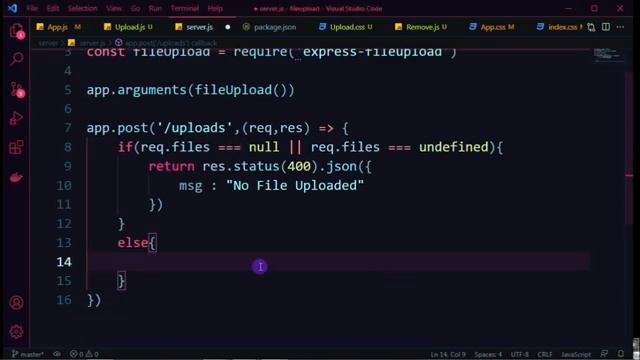Open the View menu

pyautogui.click(x=114, y=9)
